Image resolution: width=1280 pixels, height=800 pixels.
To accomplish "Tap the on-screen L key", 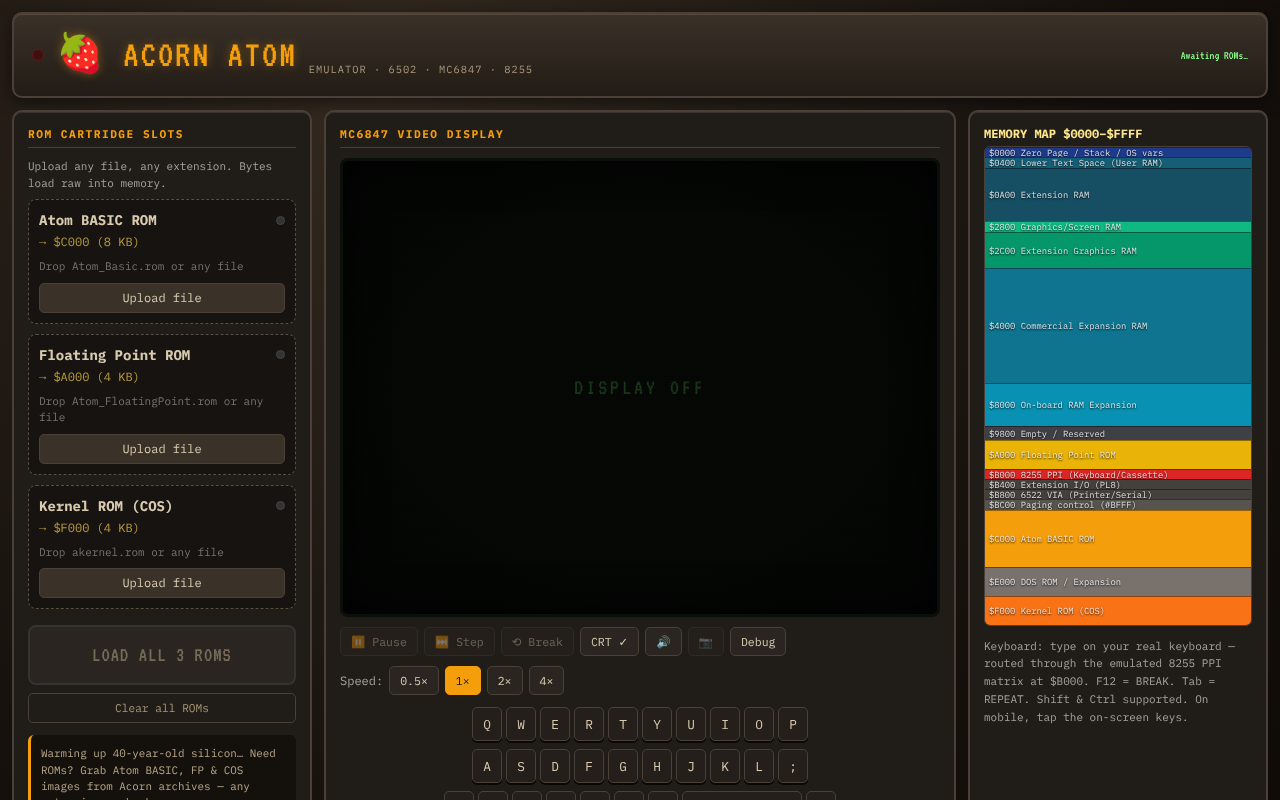I will (759, 766).
